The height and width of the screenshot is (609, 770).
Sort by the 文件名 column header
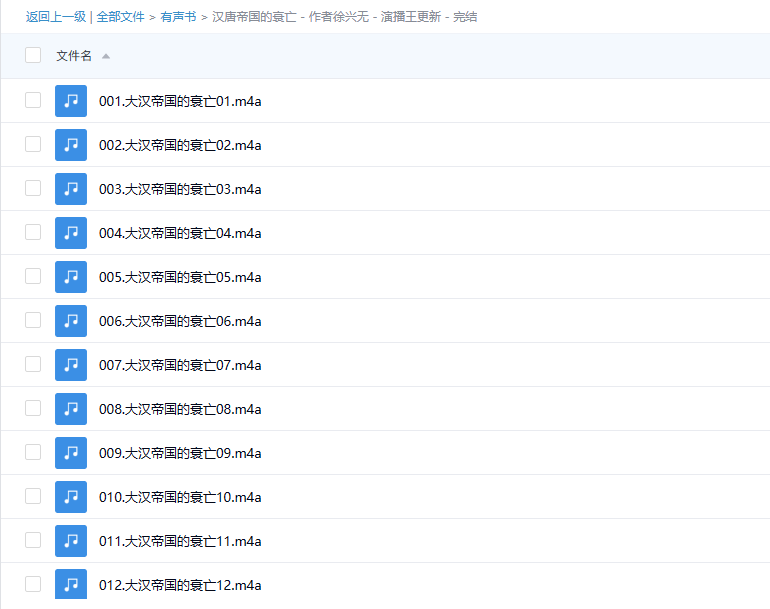74,56
